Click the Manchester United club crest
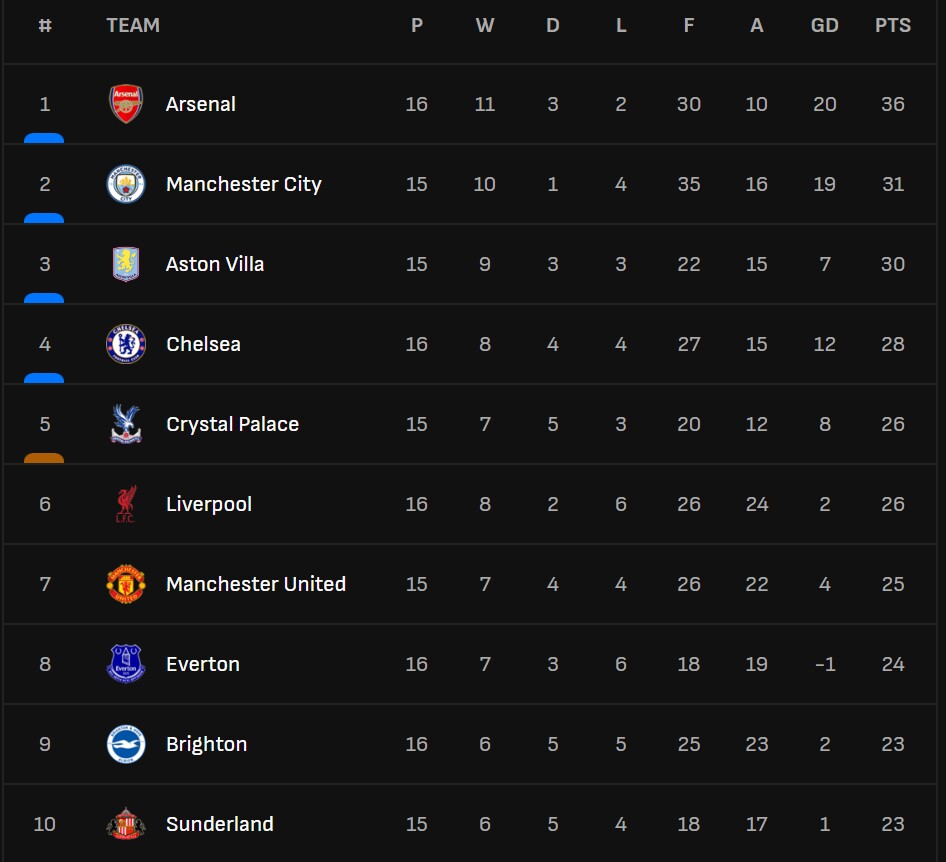The width and height of the screenshot is (946, 862). tap(126, 584)
